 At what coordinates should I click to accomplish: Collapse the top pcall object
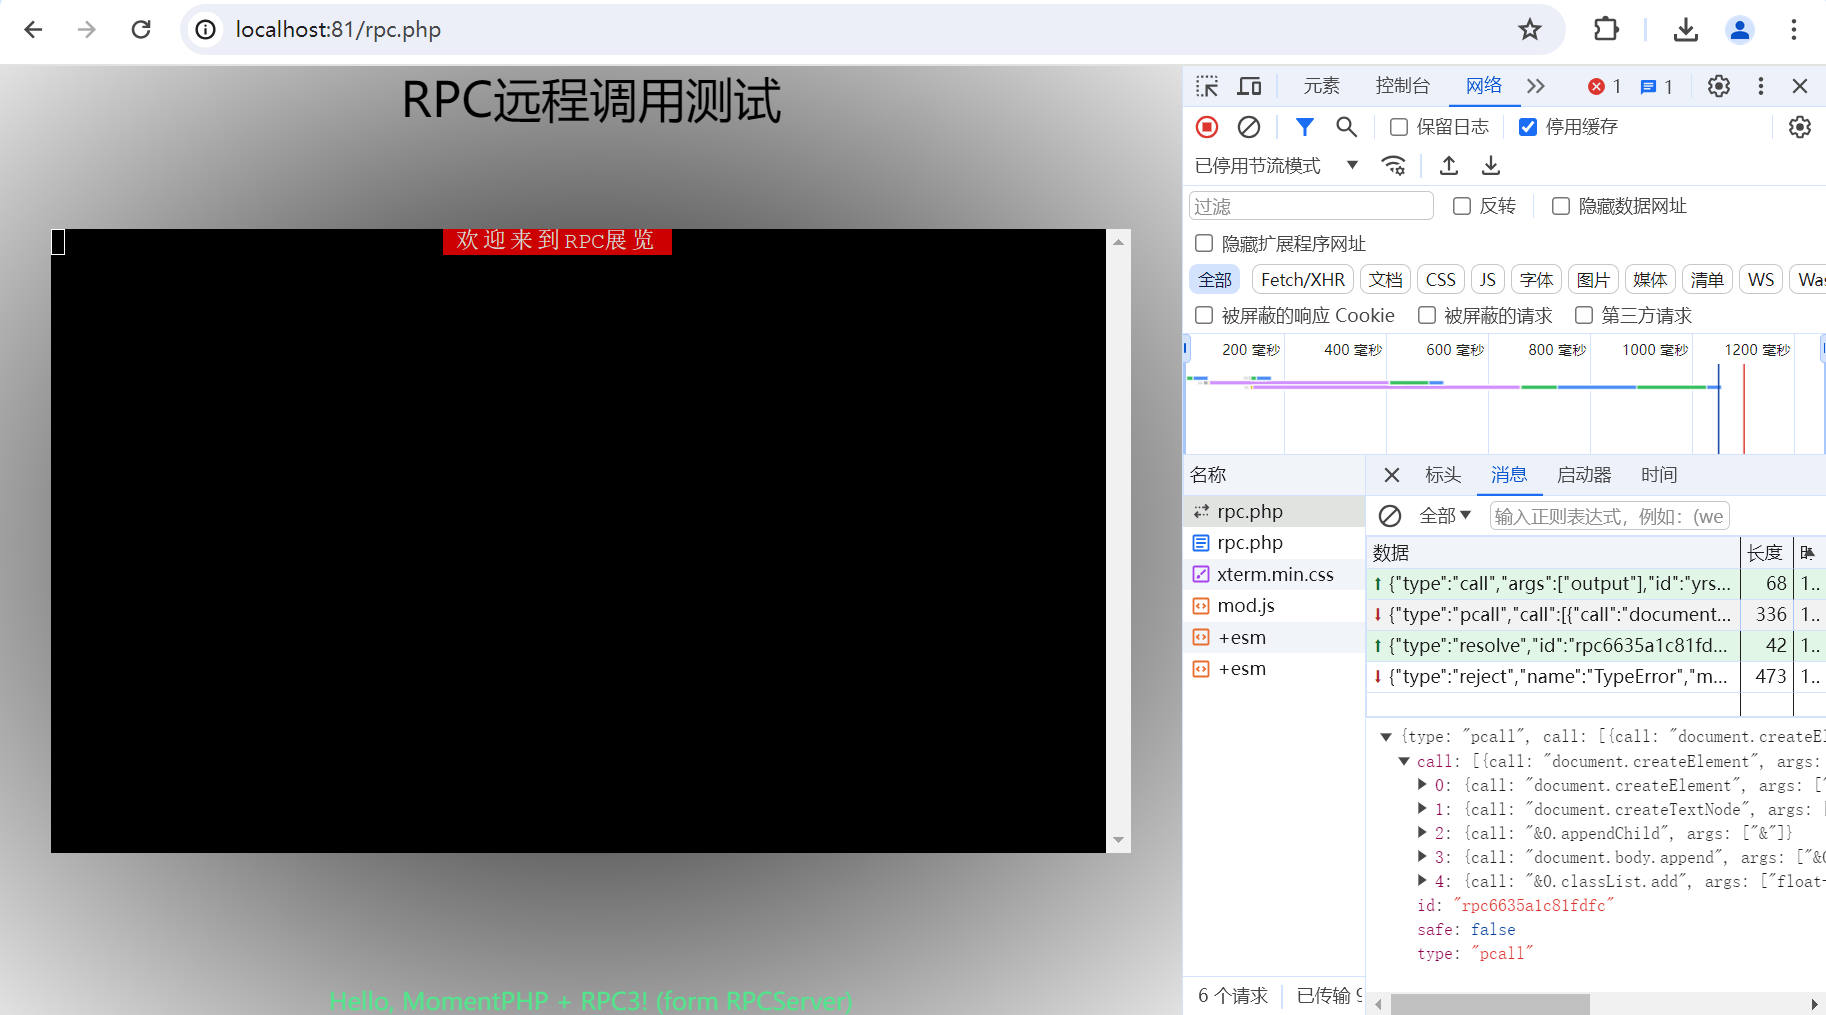[x=1386, y=737]
